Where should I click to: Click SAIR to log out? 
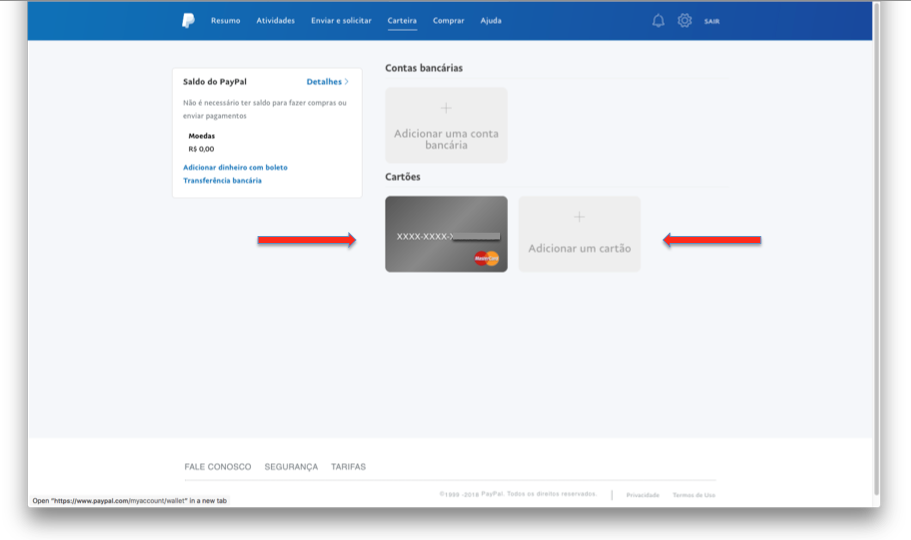pyautogui.click(x=712, y=22)
